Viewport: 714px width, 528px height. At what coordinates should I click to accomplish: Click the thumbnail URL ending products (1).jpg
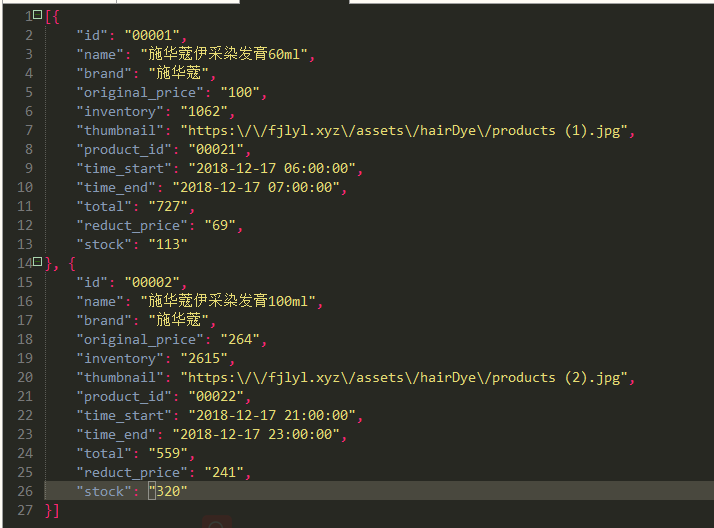point(404,131)
